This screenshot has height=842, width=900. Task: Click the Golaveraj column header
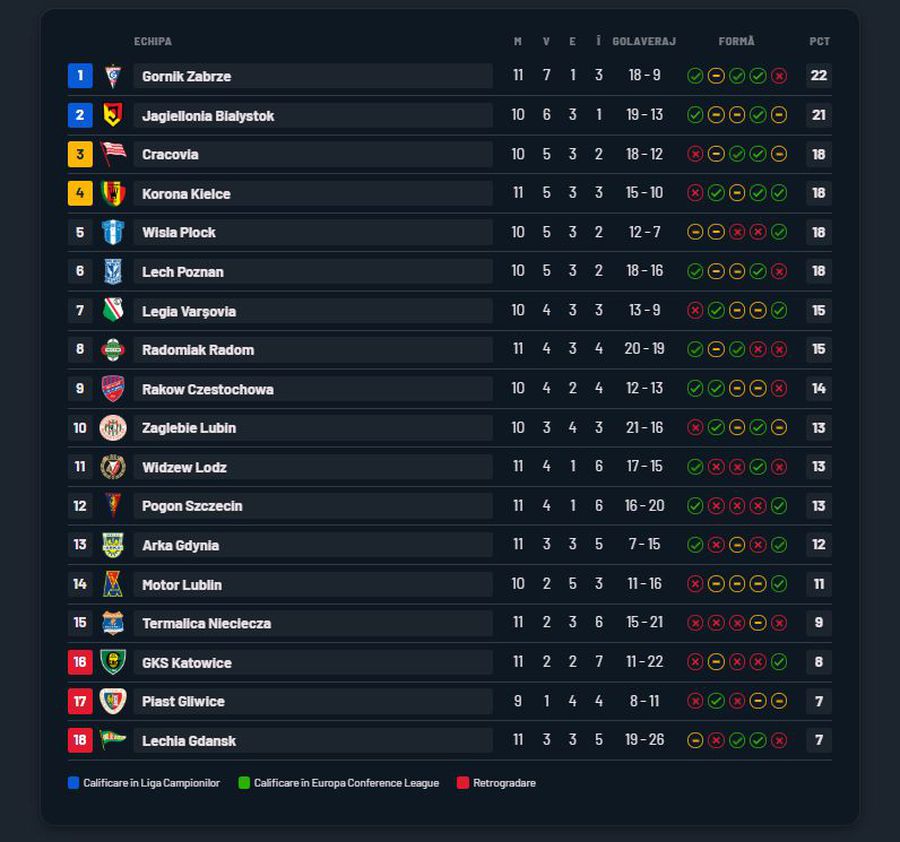pyautogui.click(x=644, y=42)
